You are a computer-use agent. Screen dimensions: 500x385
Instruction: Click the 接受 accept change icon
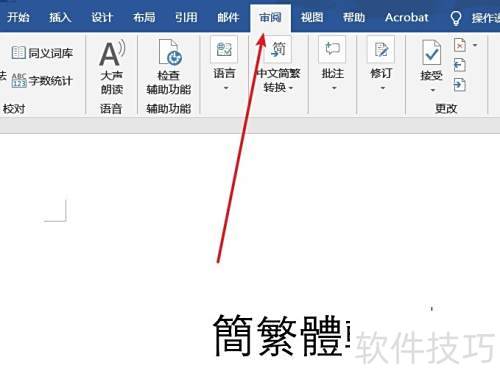[x=432, y=52]
